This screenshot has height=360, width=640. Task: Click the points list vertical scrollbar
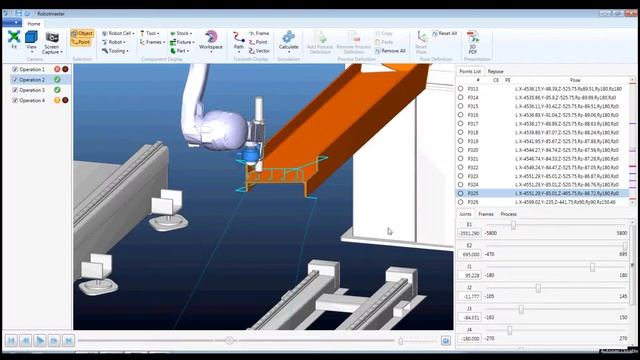click(x=632, y=141)
